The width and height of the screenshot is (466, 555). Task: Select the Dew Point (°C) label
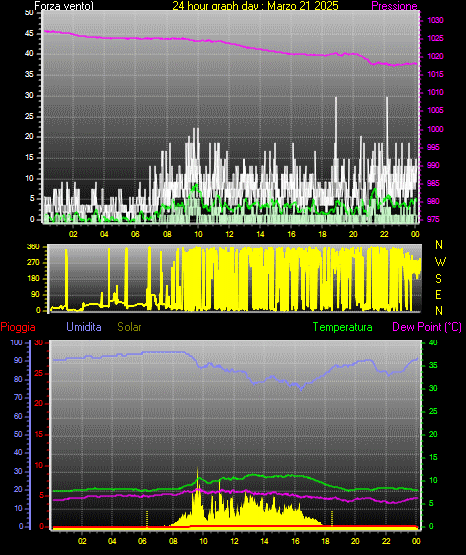(x=427, y=327)
